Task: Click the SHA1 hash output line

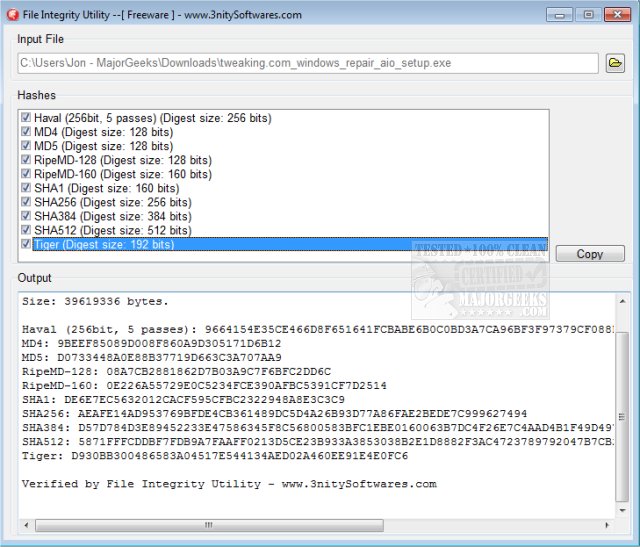Action: pos(183,400)
